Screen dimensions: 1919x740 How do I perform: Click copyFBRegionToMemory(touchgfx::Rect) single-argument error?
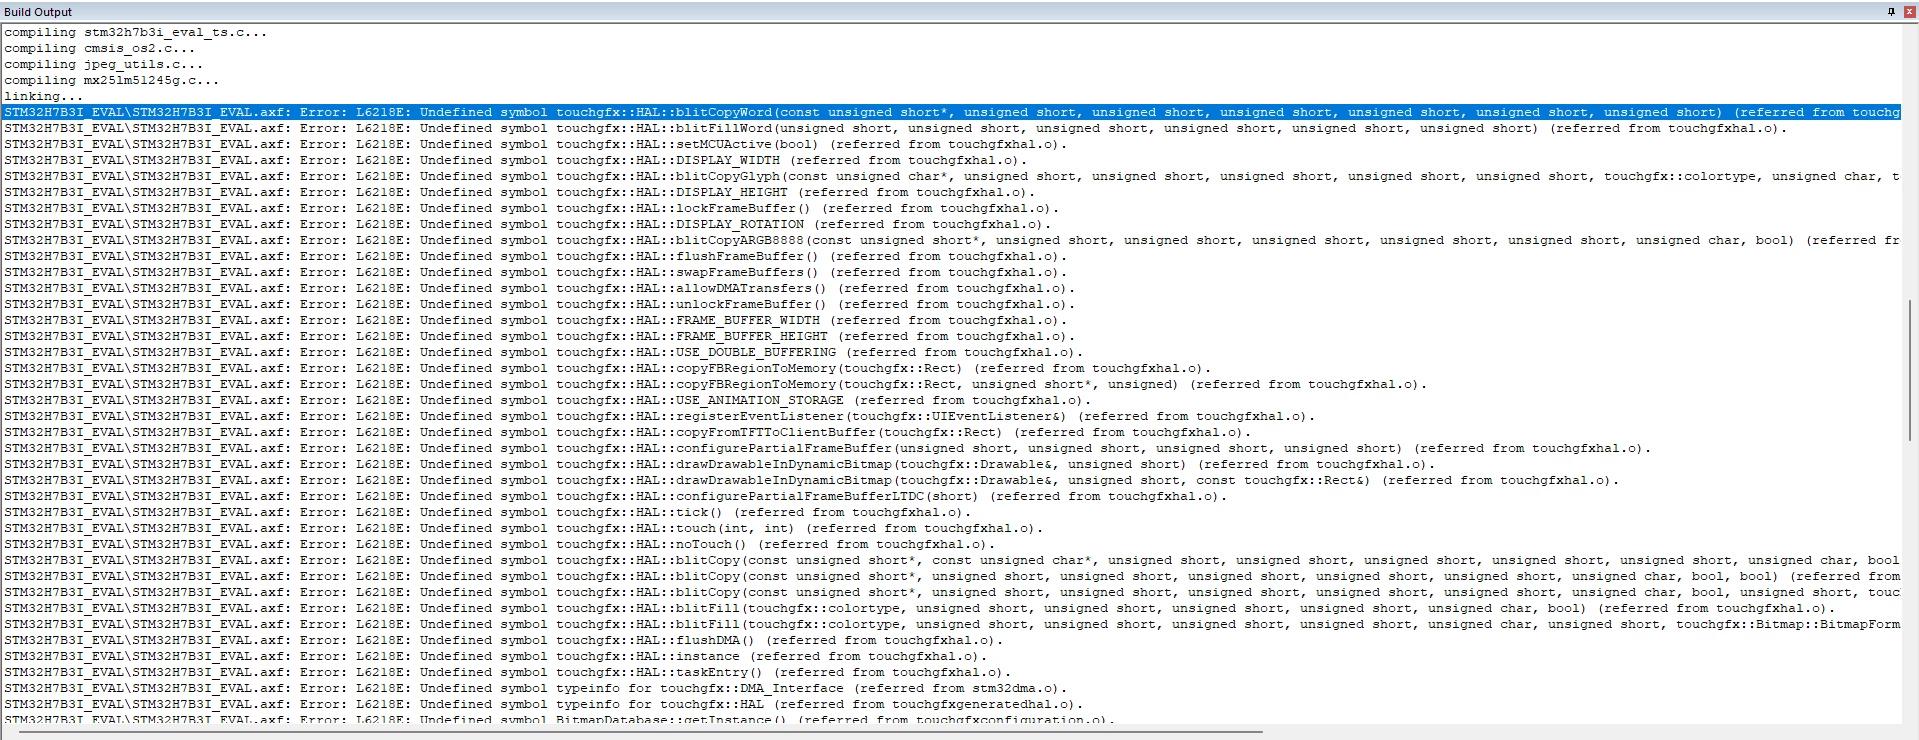(x=608, y=368)
